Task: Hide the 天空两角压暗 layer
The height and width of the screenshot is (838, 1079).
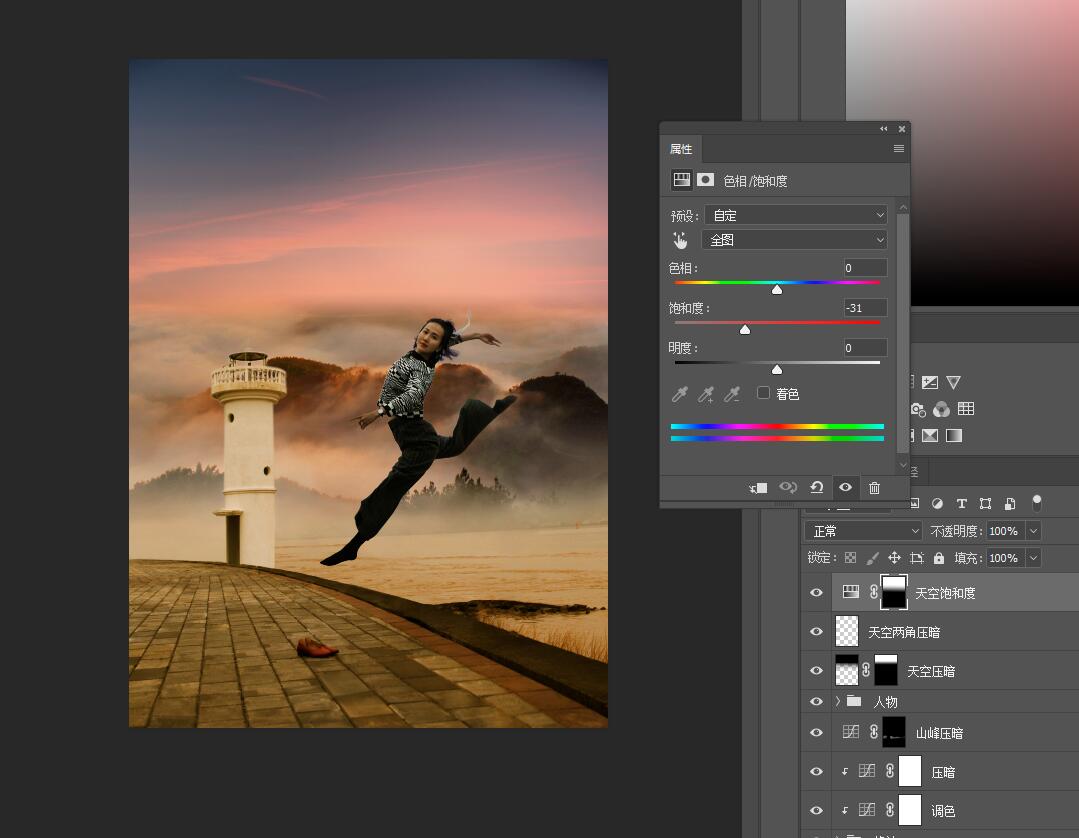Action: (816, 632)
